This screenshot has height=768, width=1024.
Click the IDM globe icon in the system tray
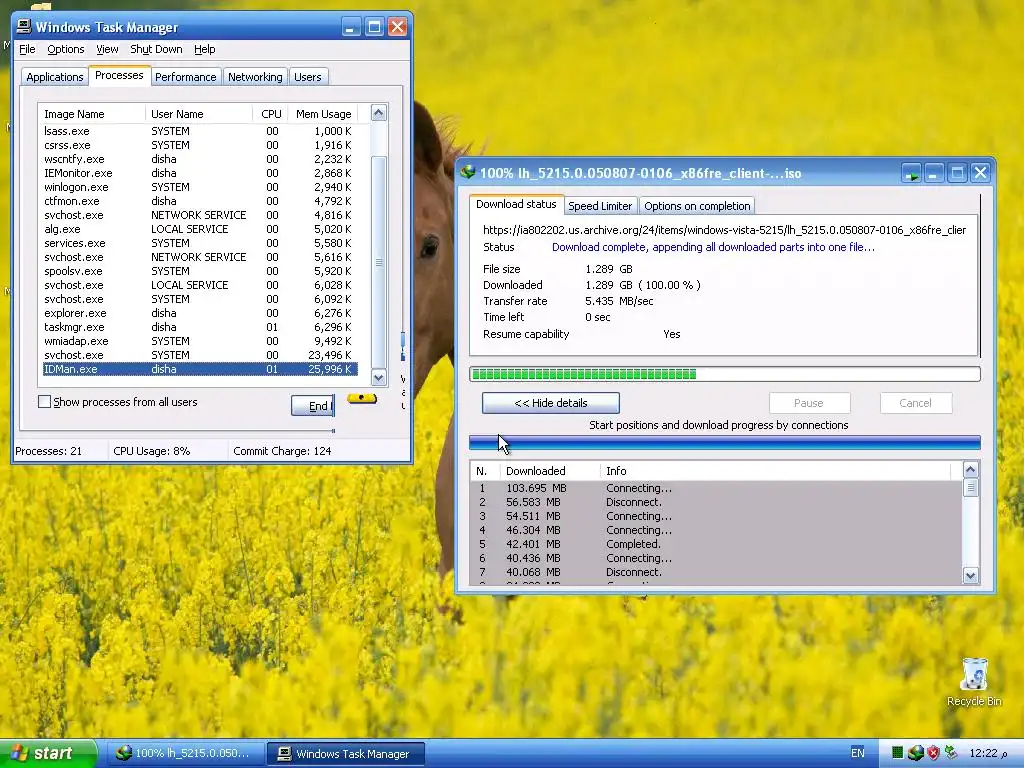(x=916, y=753)
